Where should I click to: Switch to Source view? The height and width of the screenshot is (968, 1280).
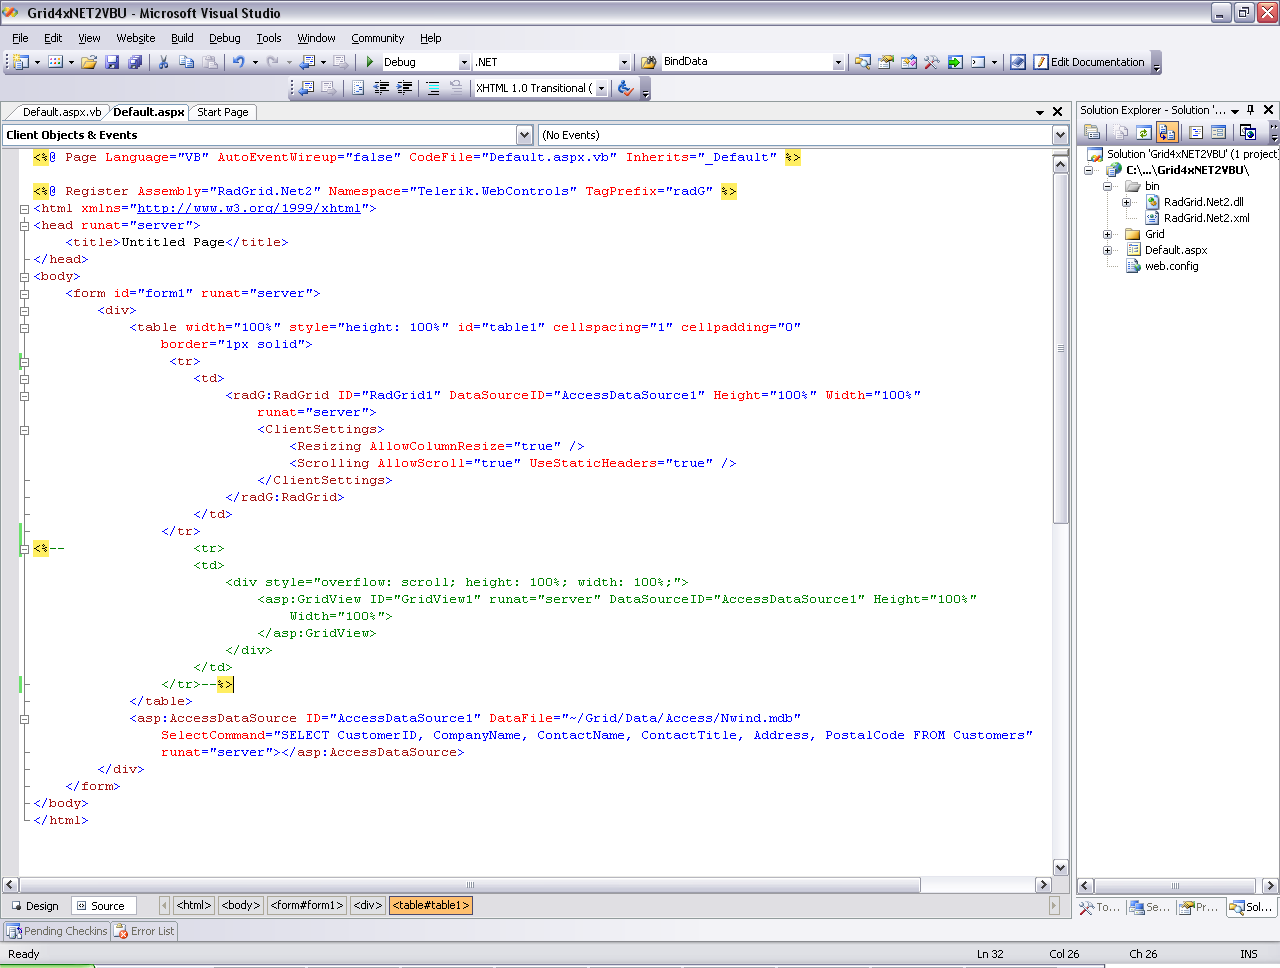pos(102,906)
